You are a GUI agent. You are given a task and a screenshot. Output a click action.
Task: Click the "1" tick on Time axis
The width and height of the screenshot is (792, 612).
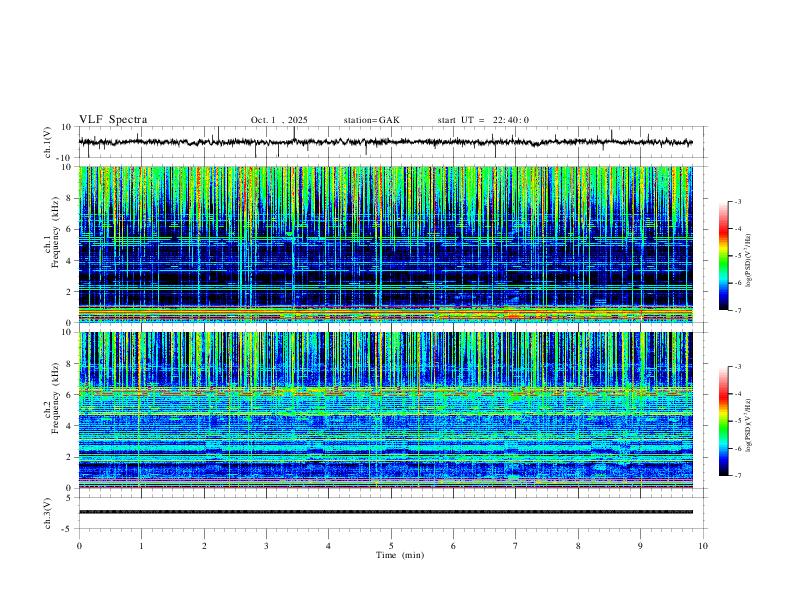point(141,546)
